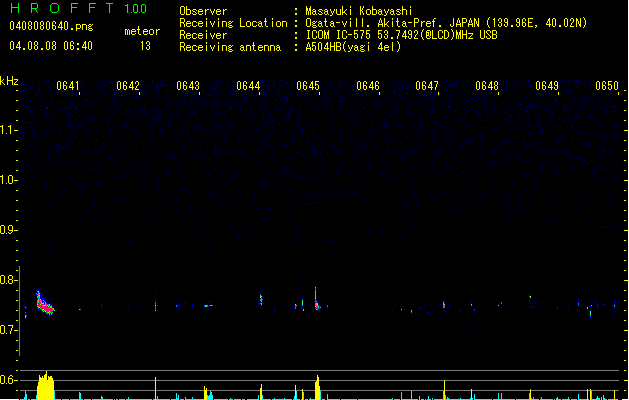Screen dimensions: 629x400
Task: Click the 'Receiving antenna' label
Action: 230,47
